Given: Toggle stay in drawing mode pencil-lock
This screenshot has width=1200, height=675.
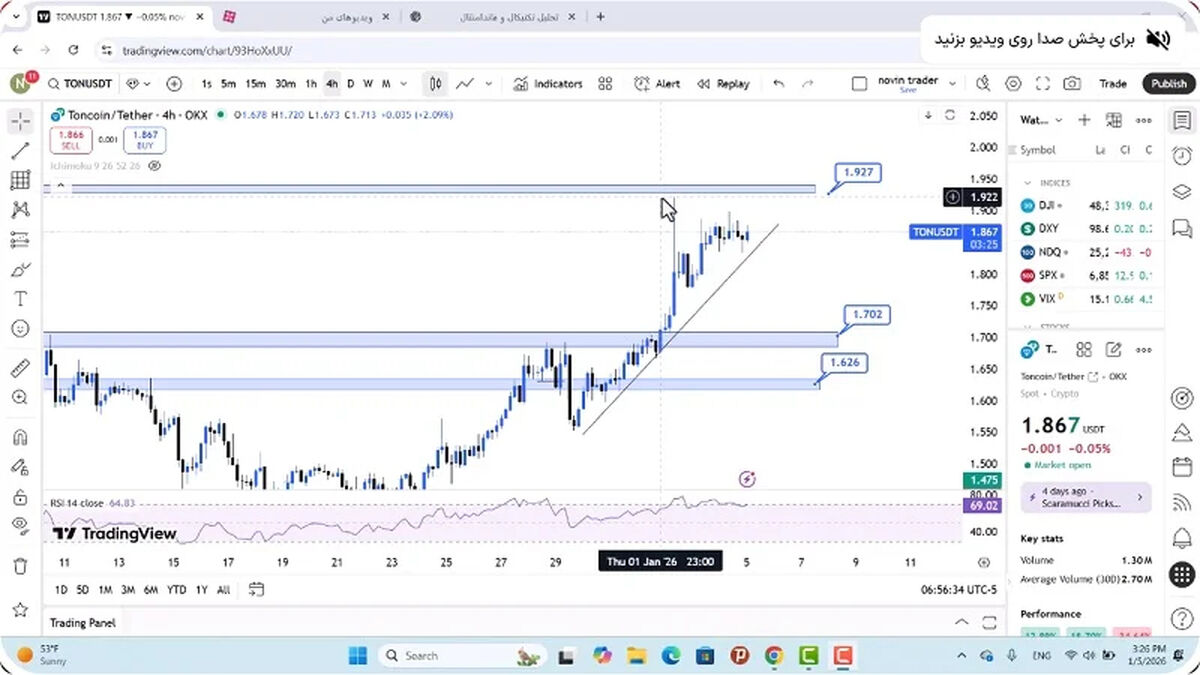Looking at the screenshot, I should 20,466.
